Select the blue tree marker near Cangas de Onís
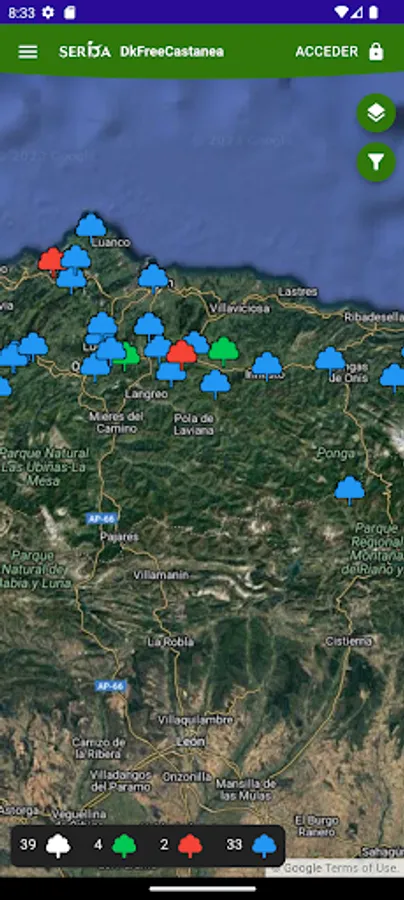 tap(330, 360)
